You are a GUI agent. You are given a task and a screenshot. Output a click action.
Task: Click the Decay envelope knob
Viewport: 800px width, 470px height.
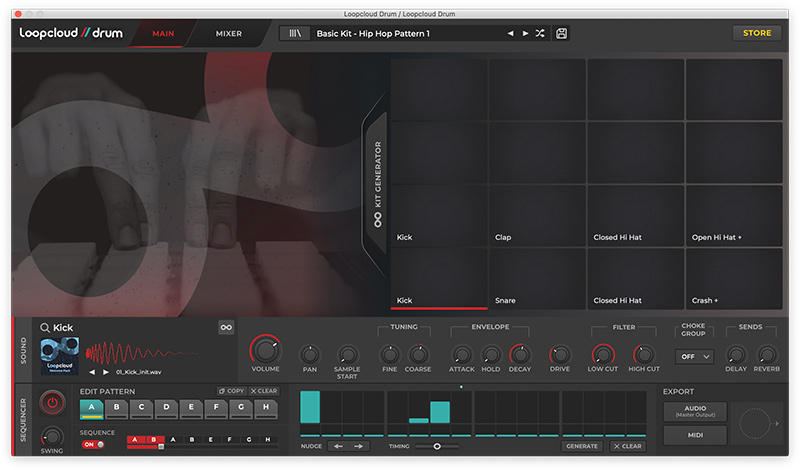(x=520, y=355)
